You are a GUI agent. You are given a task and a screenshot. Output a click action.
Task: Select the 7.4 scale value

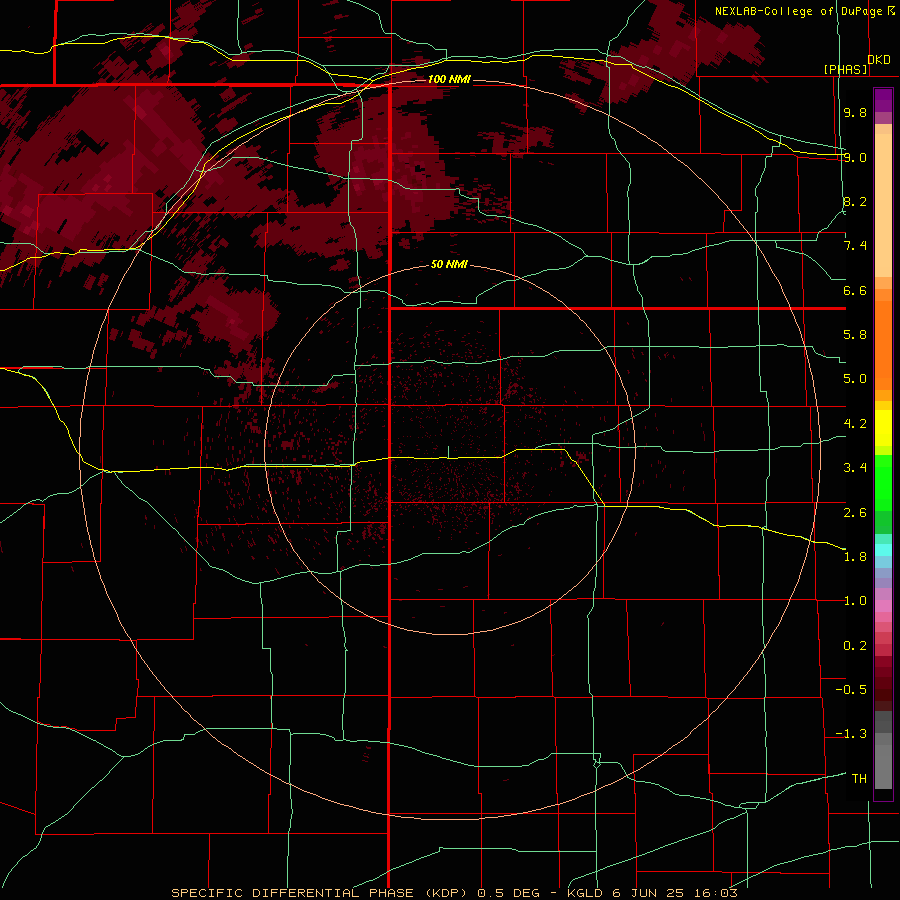pos(855,246)
